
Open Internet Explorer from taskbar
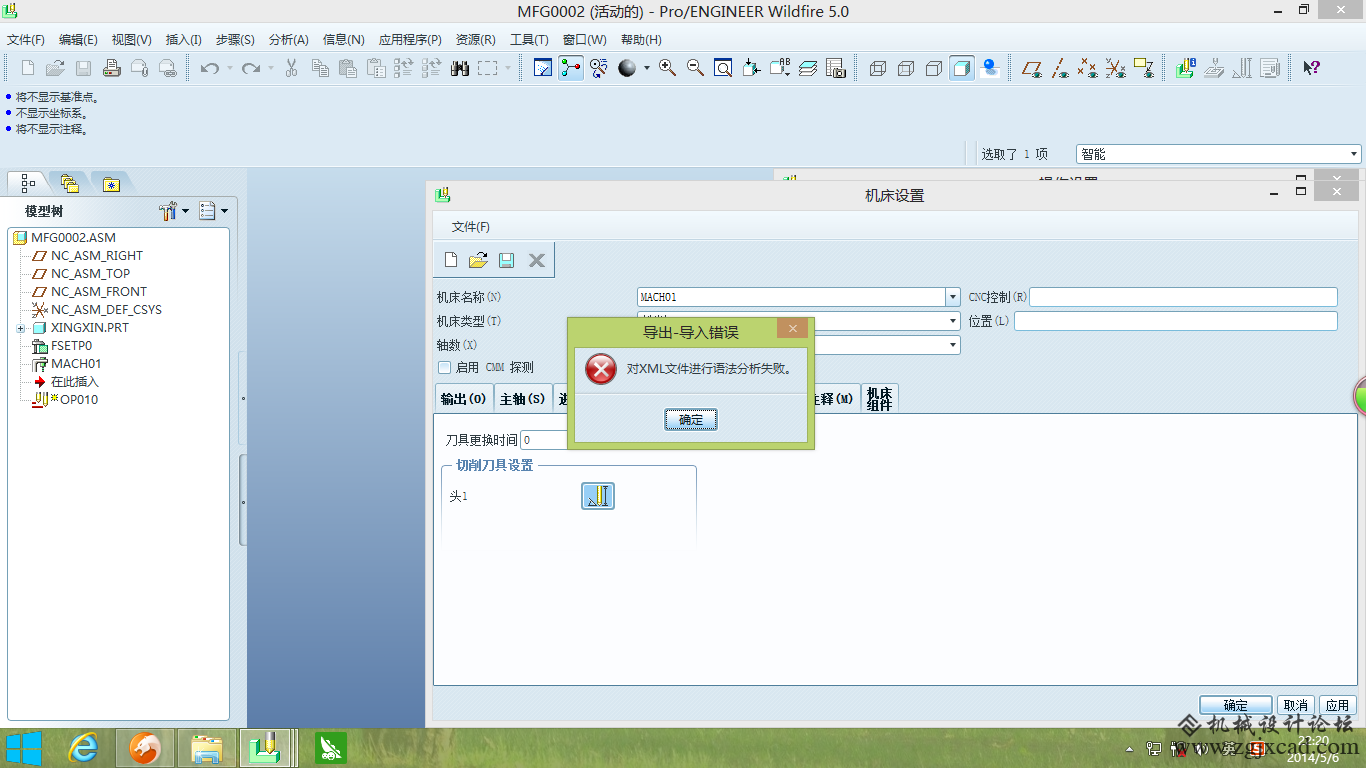coord(83,747)
